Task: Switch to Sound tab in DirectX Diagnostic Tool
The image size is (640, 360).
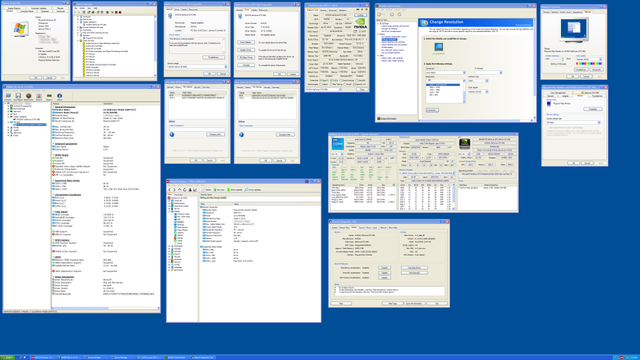Action: pyautogui.click(x=362, y=227)
